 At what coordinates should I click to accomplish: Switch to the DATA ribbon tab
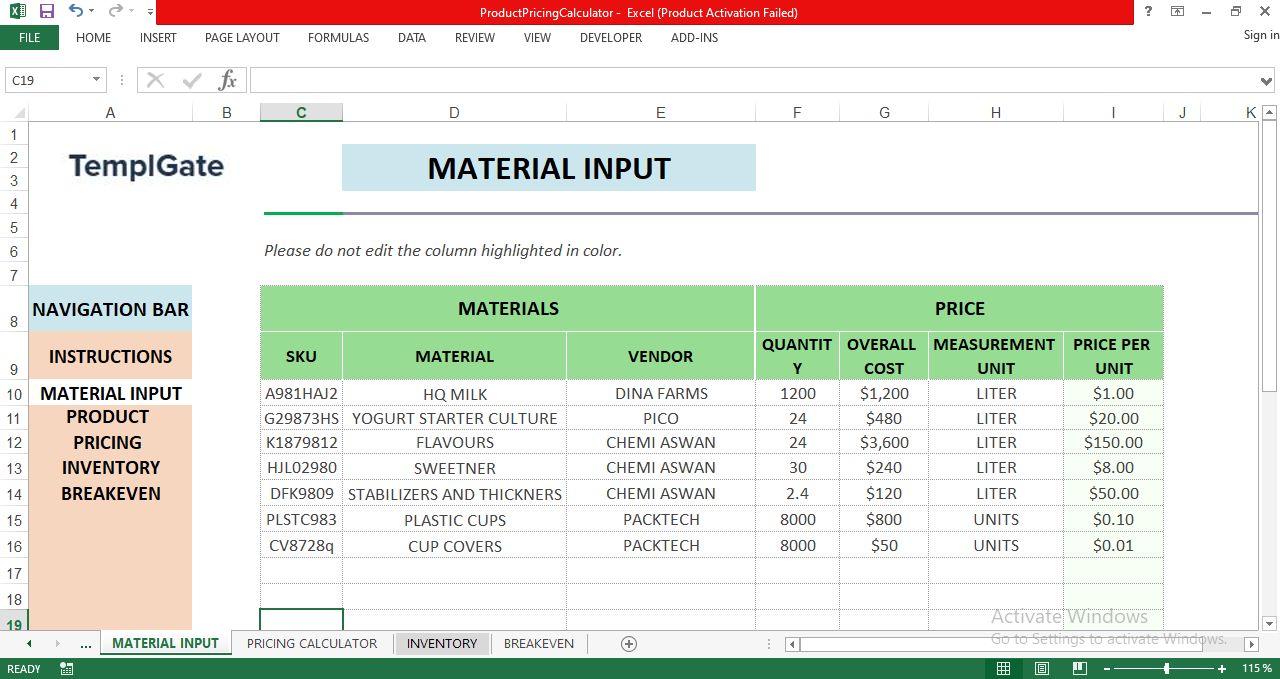pos(412,37)
